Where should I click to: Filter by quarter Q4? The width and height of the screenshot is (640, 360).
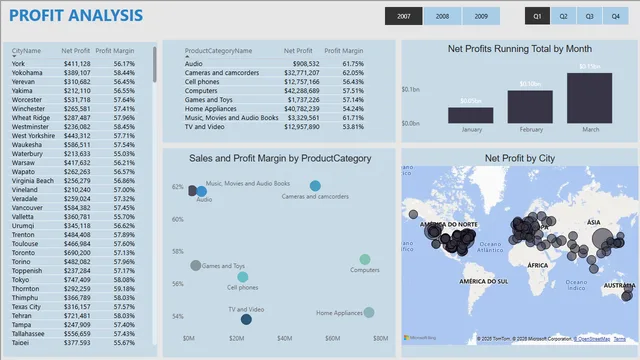point(616,16)
